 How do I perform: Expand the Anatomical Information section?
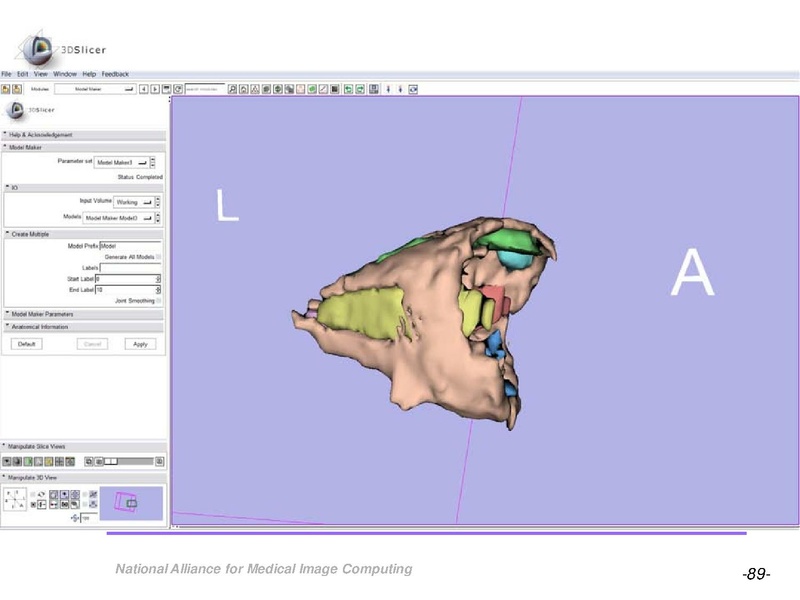pos(83,327)
